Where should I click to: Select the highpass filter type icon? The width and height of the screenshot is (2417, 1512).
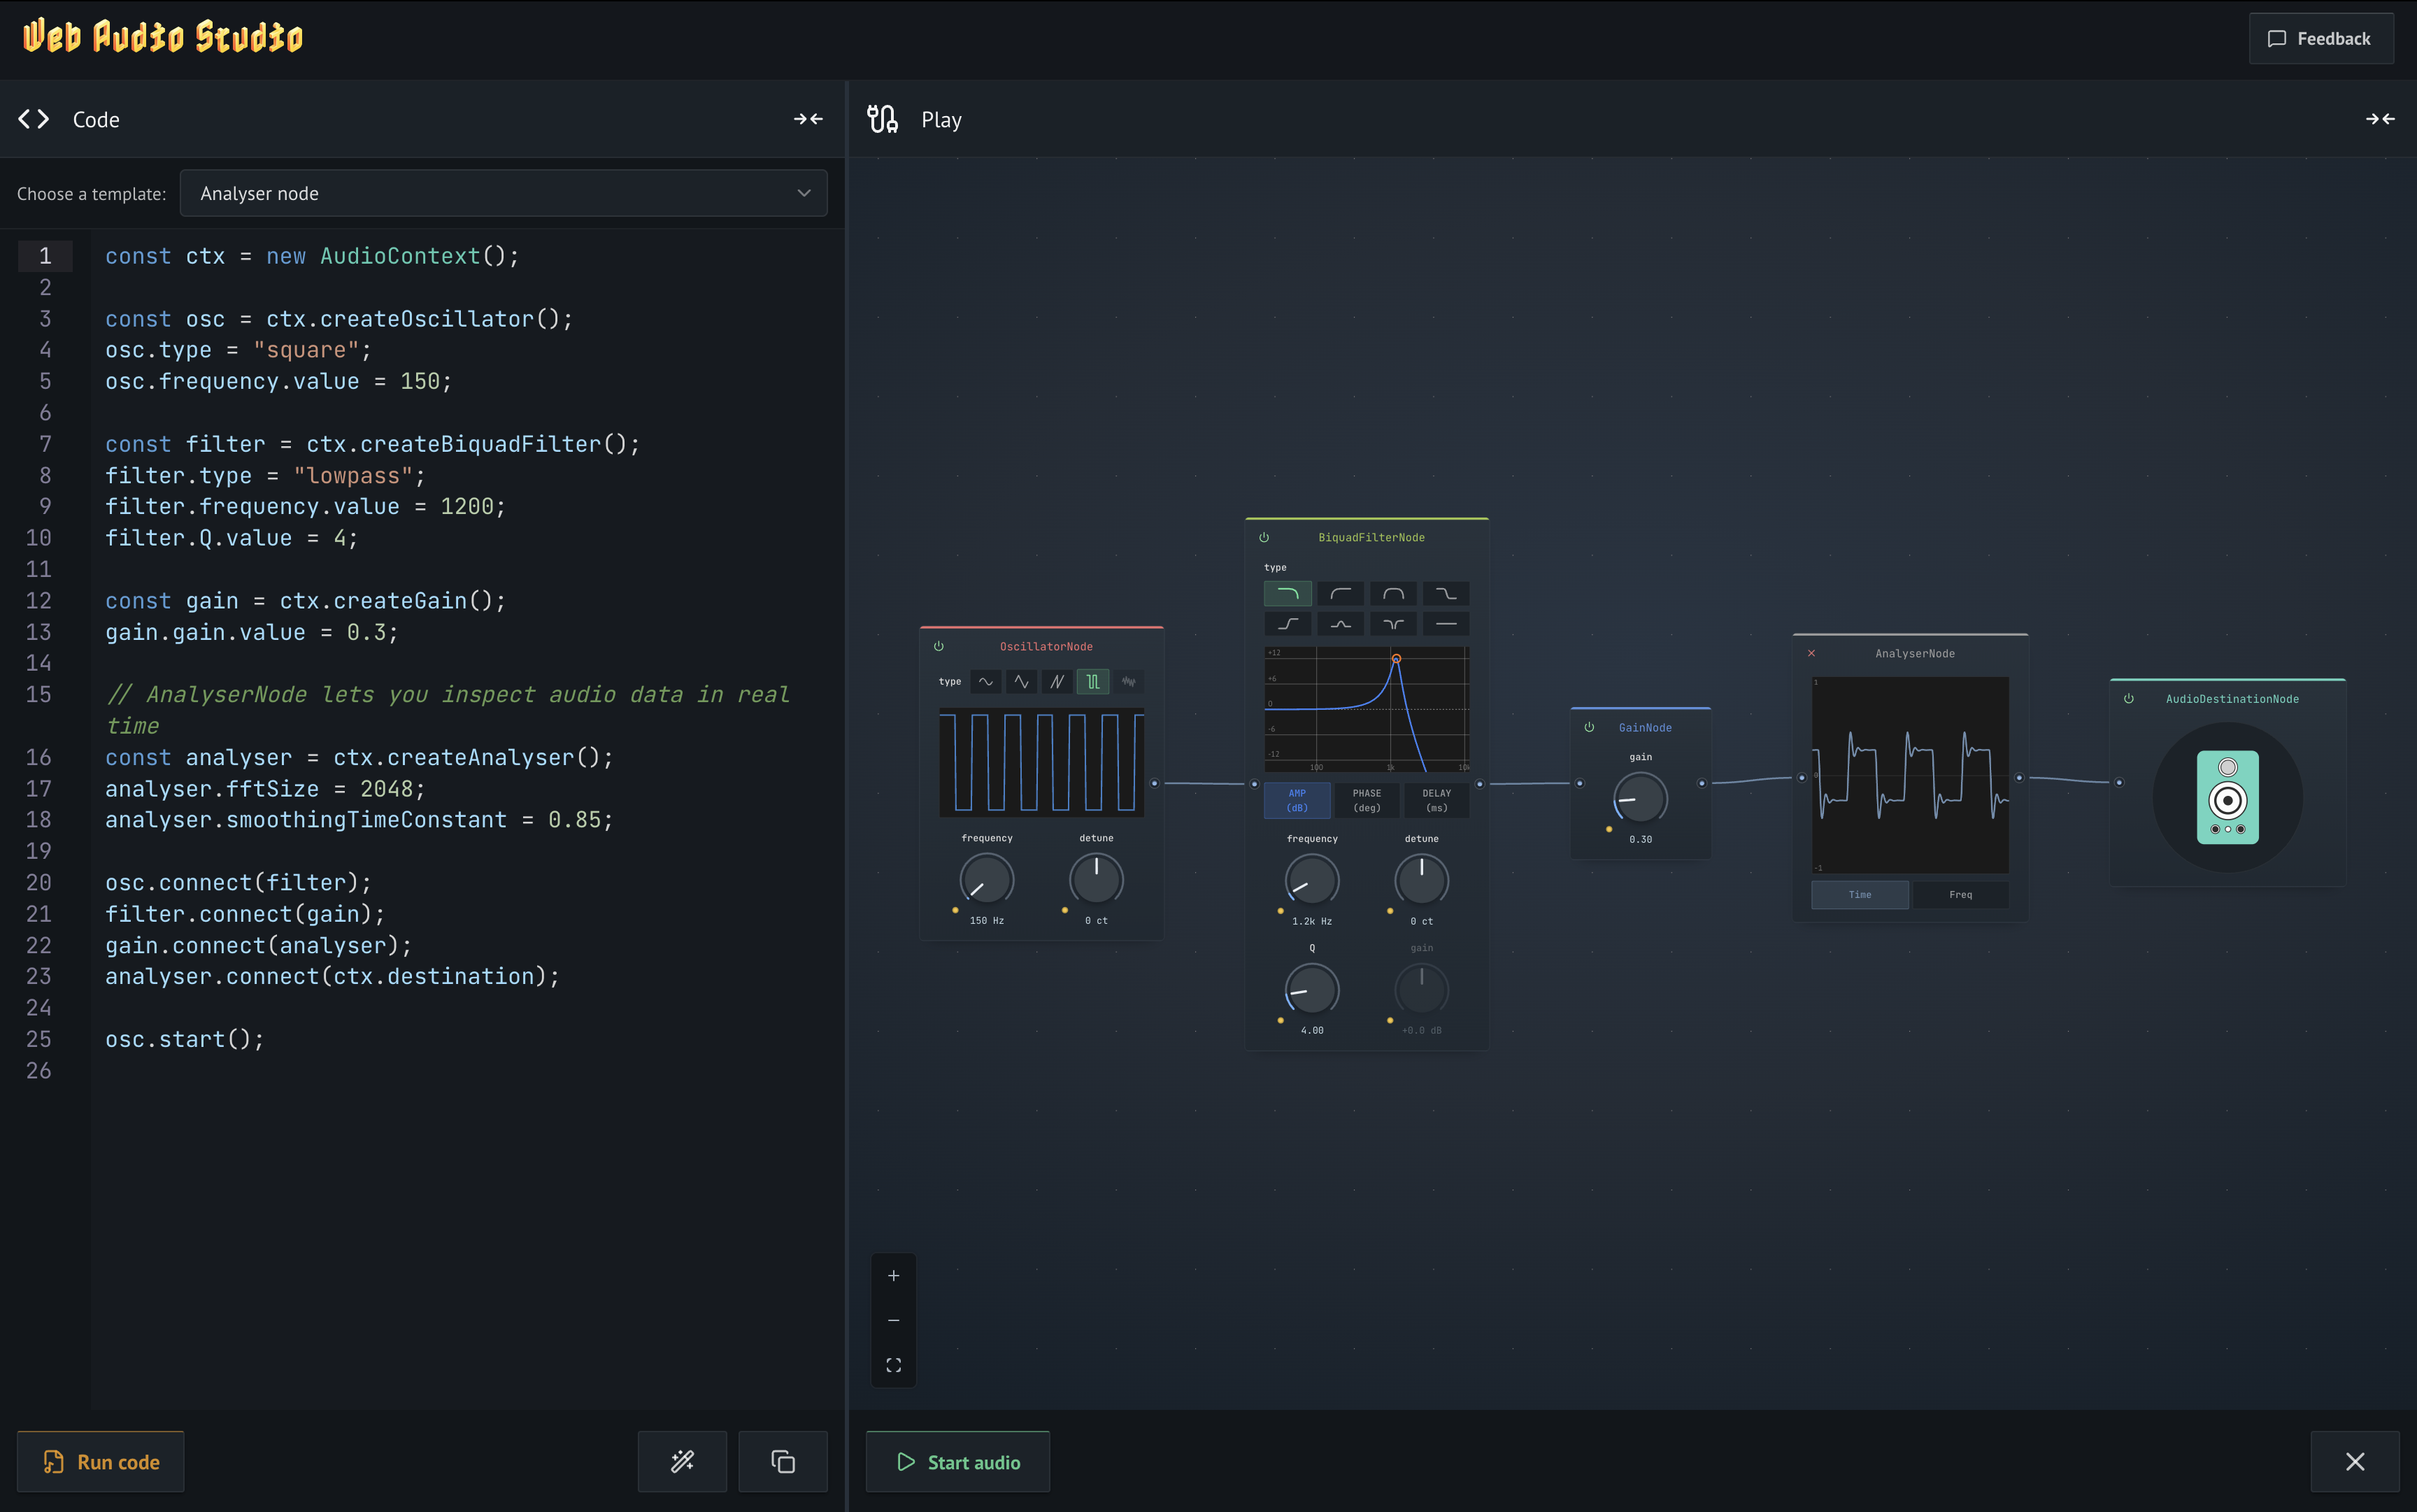1341,593
